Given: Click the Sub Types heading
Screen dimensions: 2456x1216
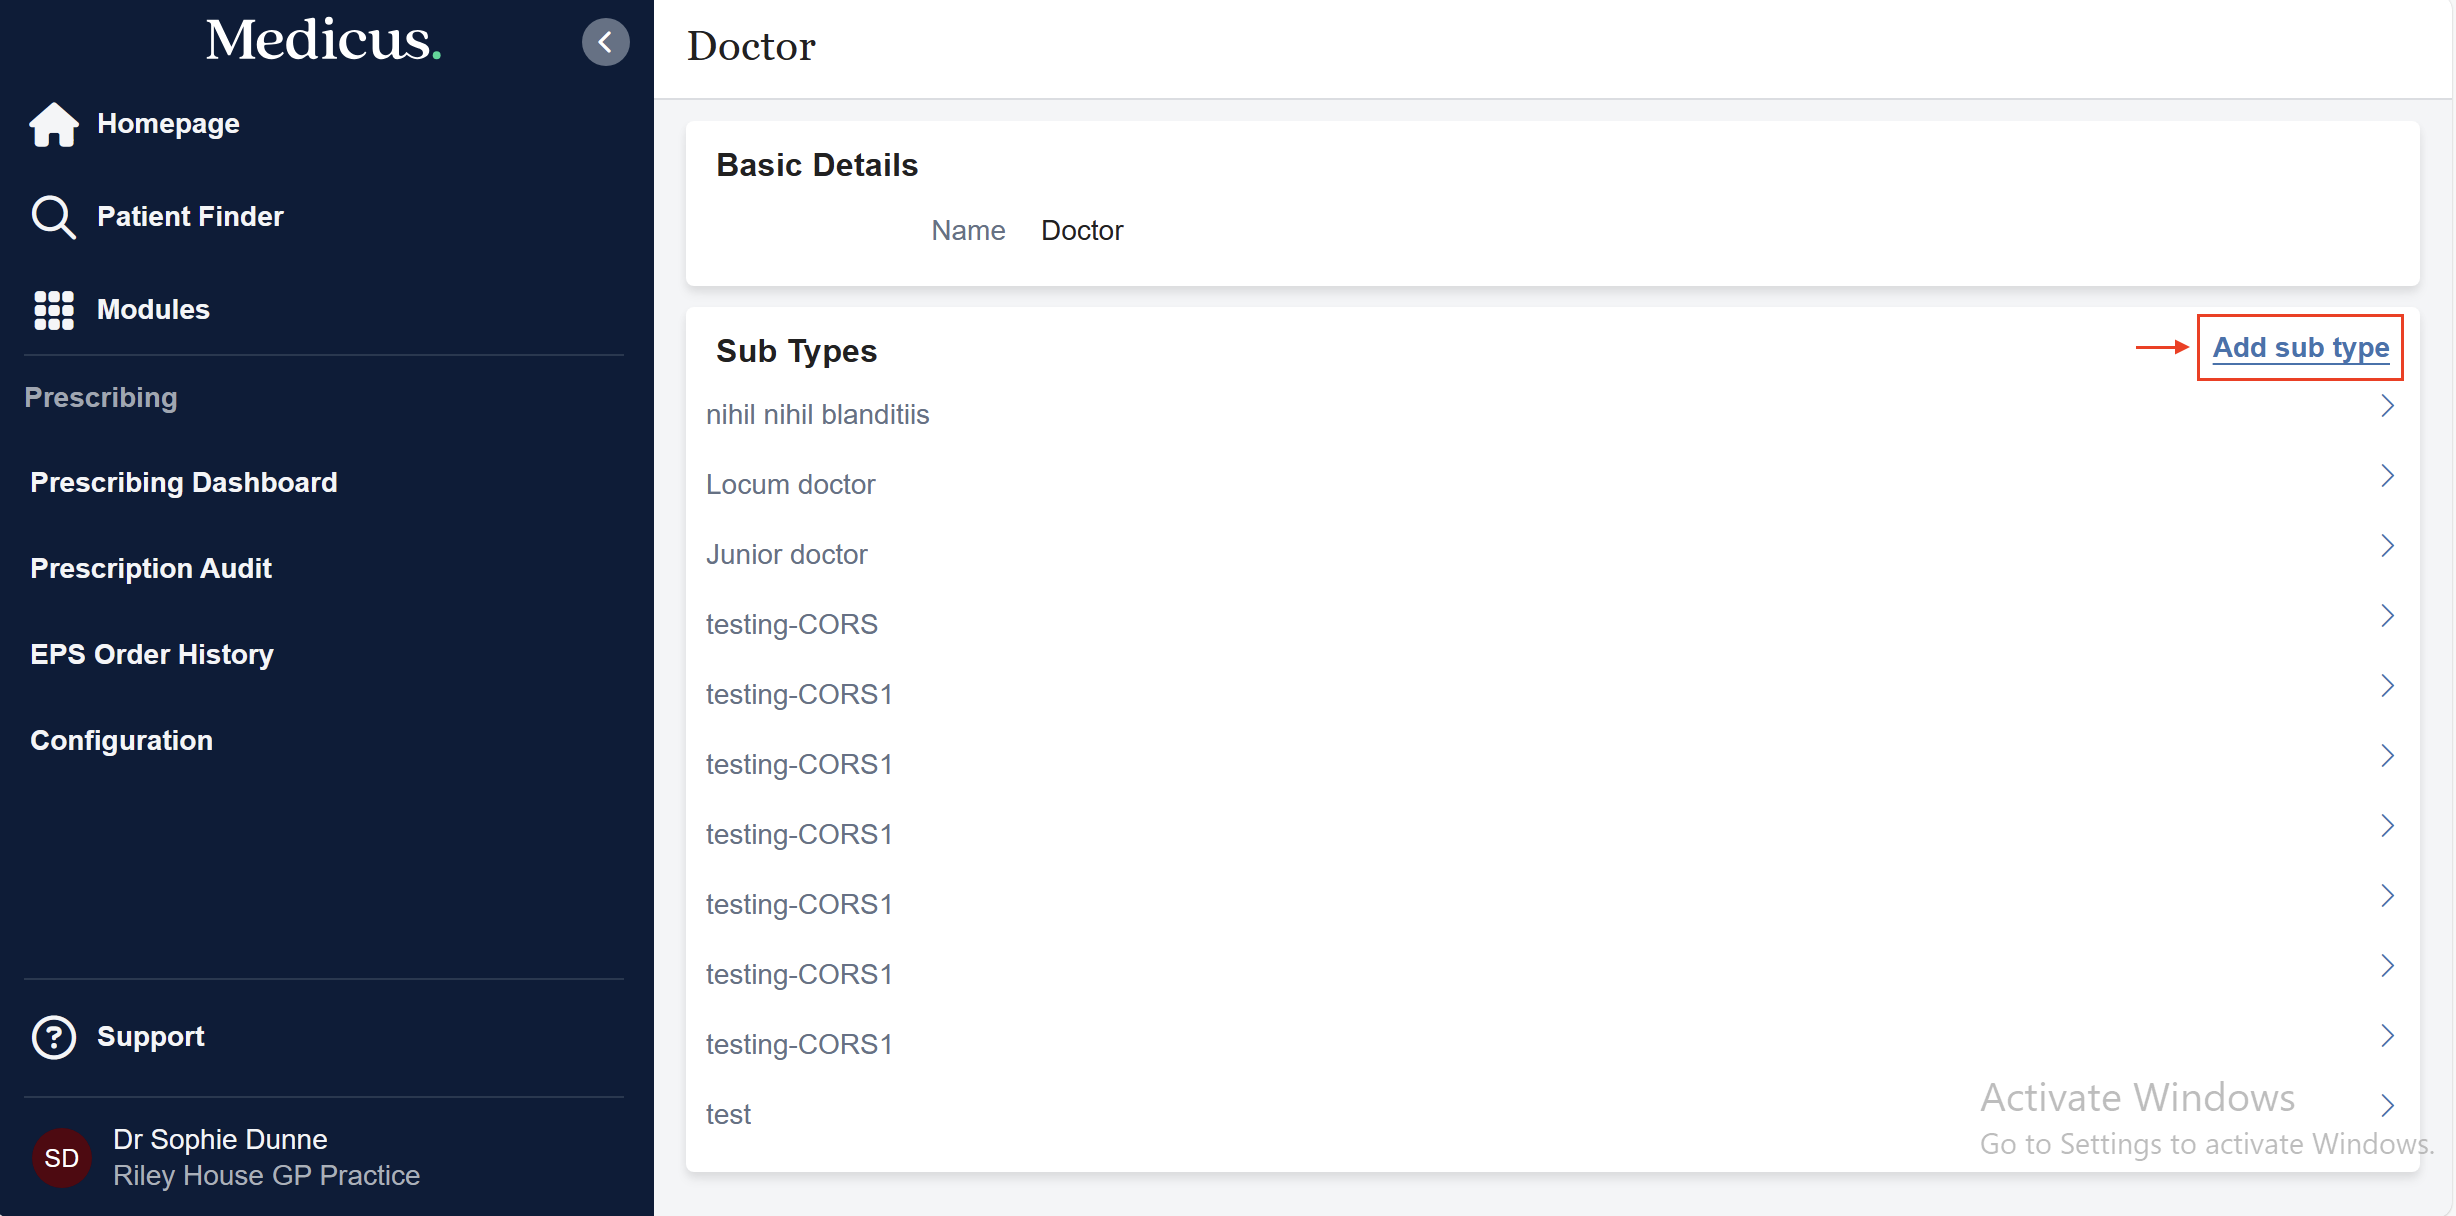Looking at the screenshot, I should point(796,351).
